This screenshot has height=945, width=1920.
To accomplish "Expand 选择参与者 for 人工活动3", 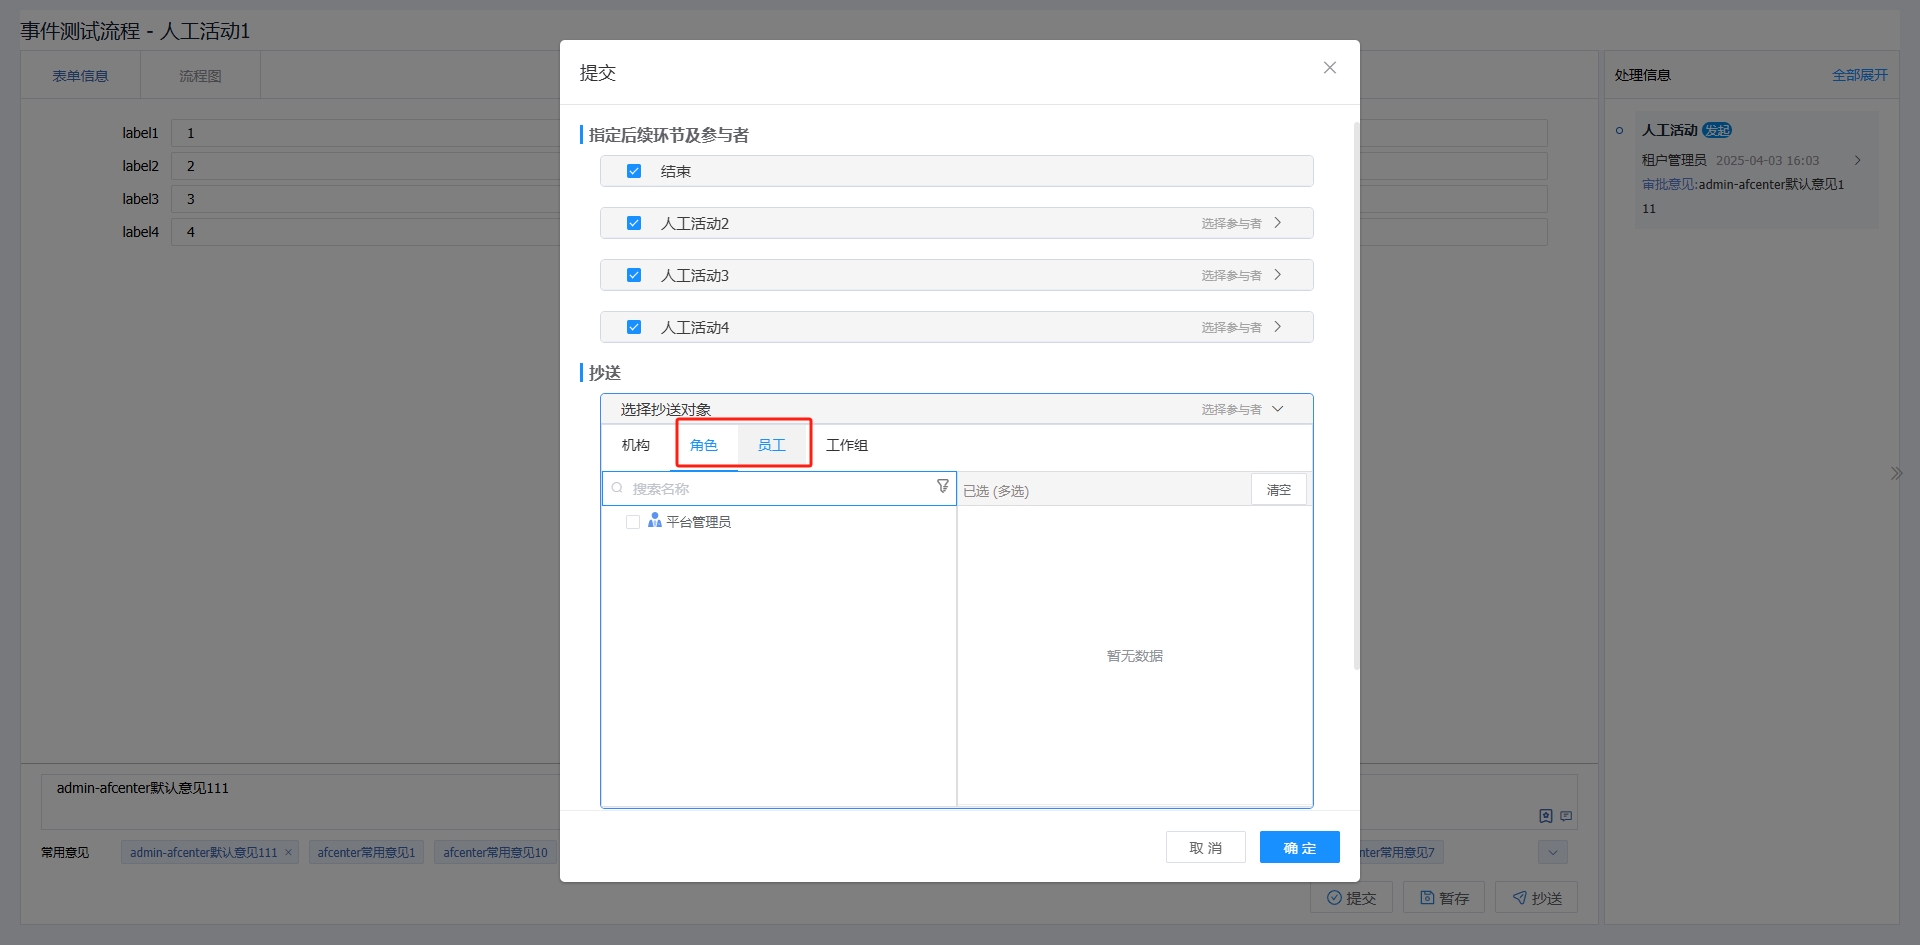I will click(x=1277, y=275).
